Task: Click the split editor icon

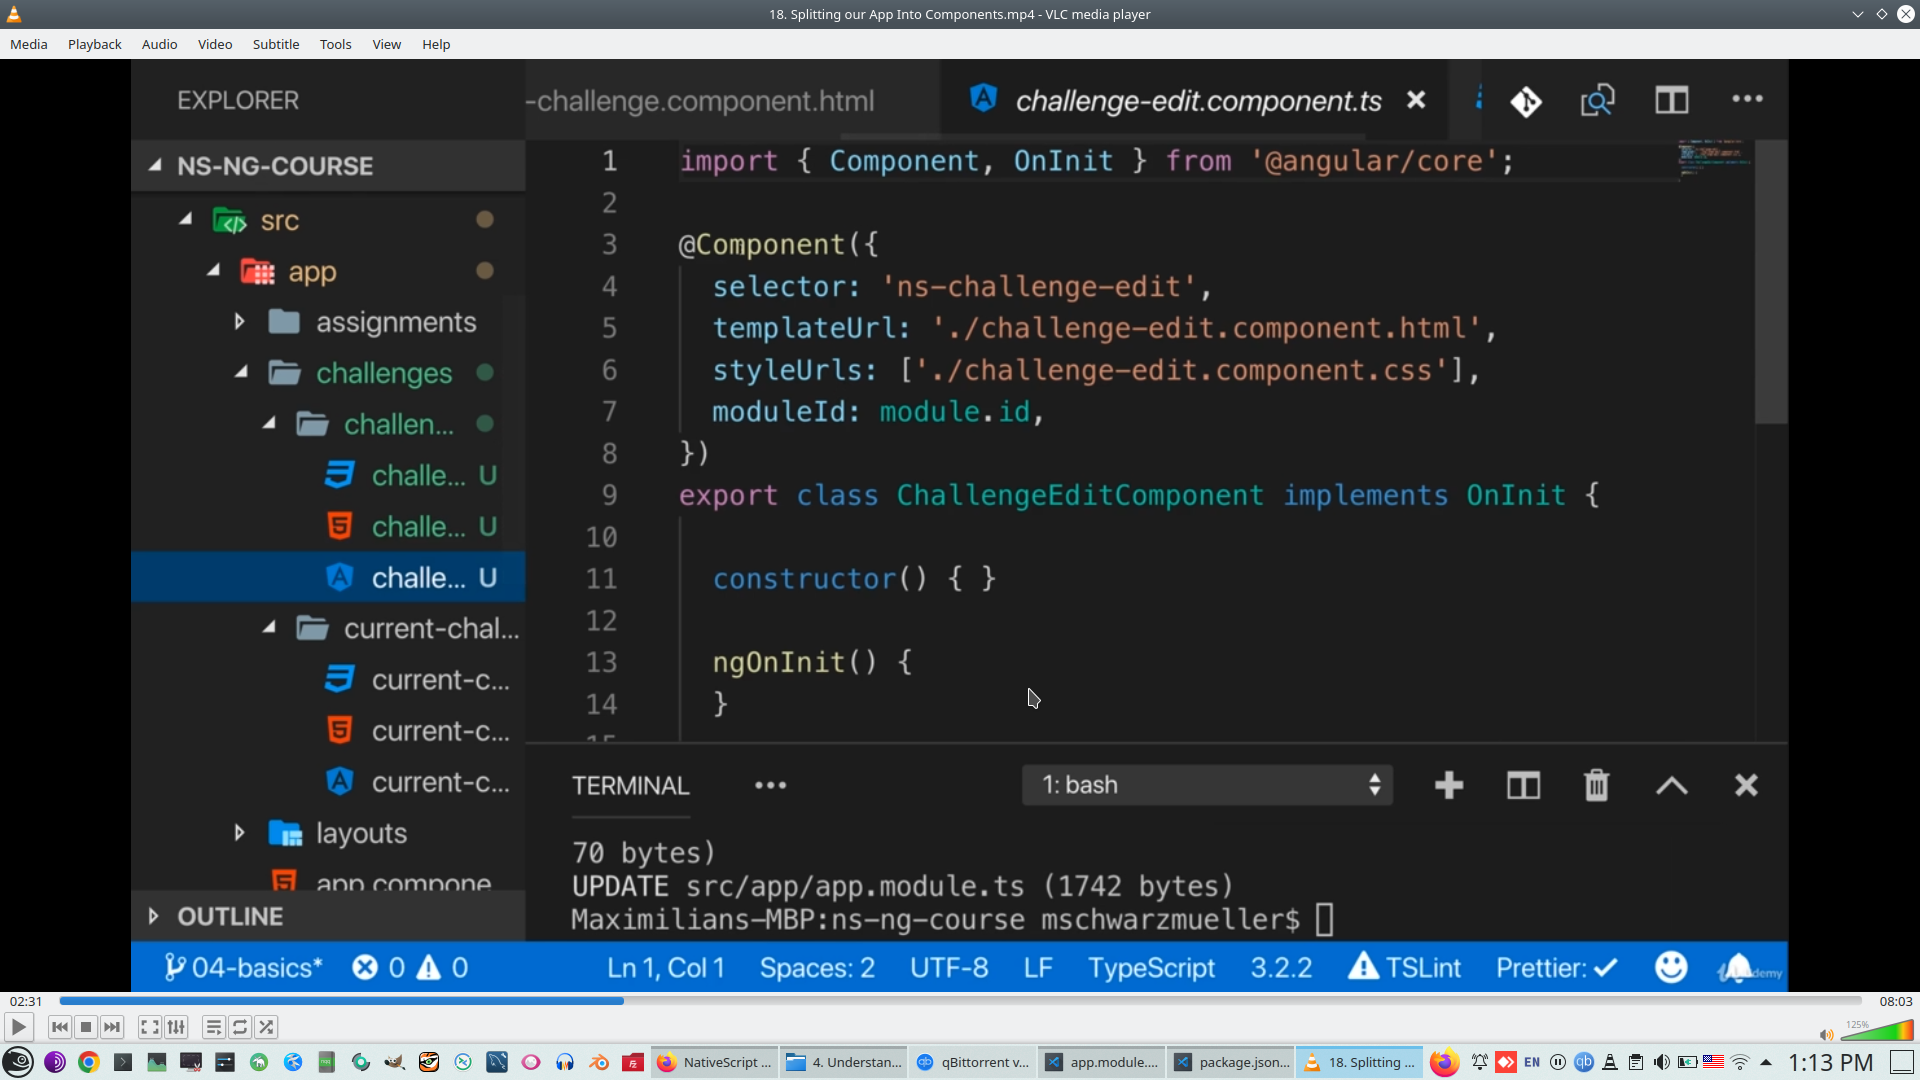Action: point(1671,100)
